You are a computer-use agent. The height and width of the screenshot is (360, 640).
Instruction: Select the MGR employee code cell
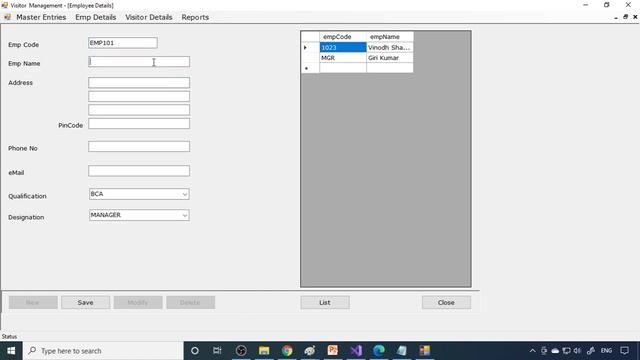click(343, 58)
